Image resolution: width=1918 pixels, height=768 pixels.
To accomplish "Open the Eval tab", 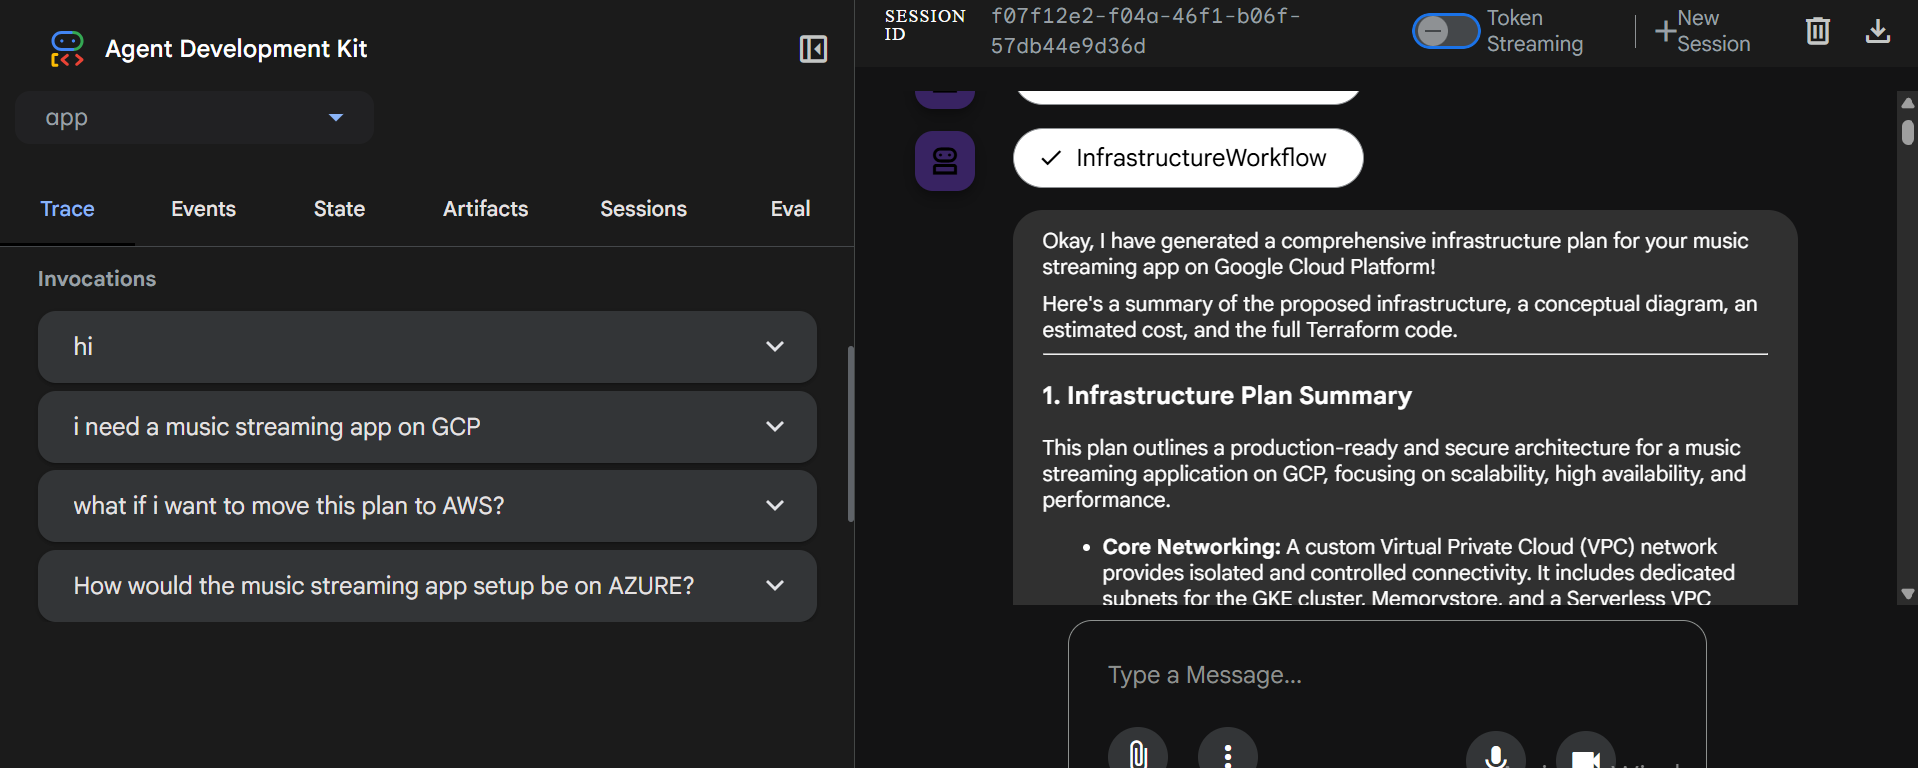I will coord(790,209).
